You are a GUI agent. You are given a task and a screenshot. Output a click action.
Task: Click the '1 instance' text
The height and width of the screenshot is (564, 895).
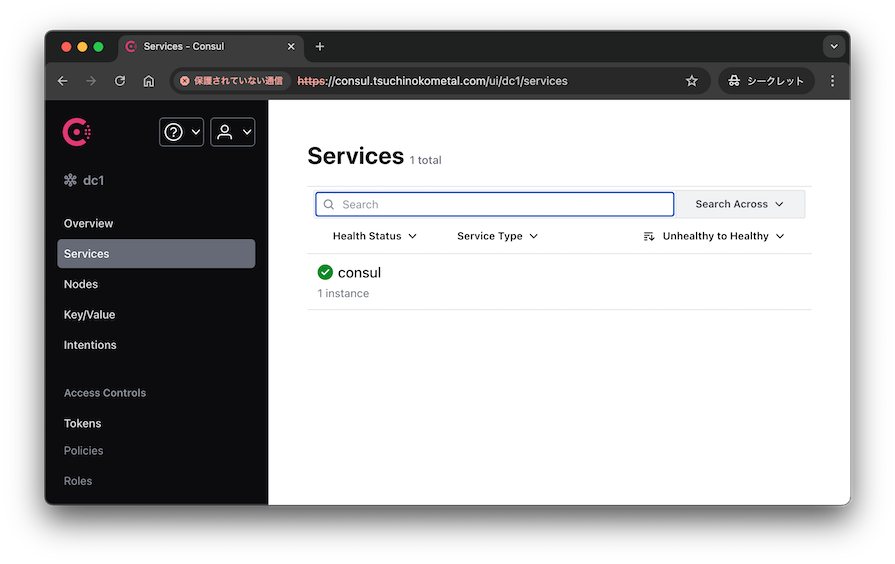[343, 293]
